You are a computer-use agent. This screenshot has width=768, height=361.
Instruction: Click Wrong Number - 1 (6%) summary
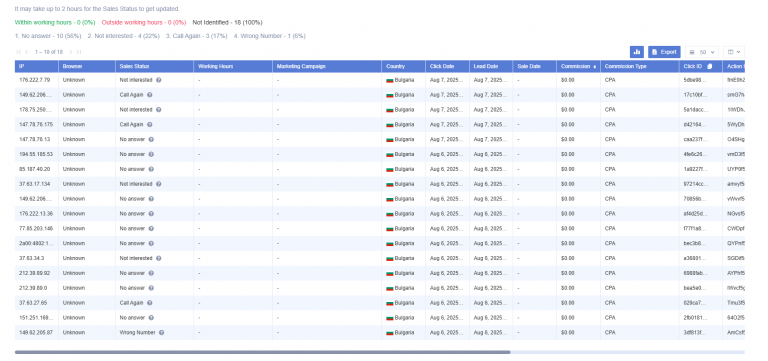pyautogui.click(x=269, y=36)
